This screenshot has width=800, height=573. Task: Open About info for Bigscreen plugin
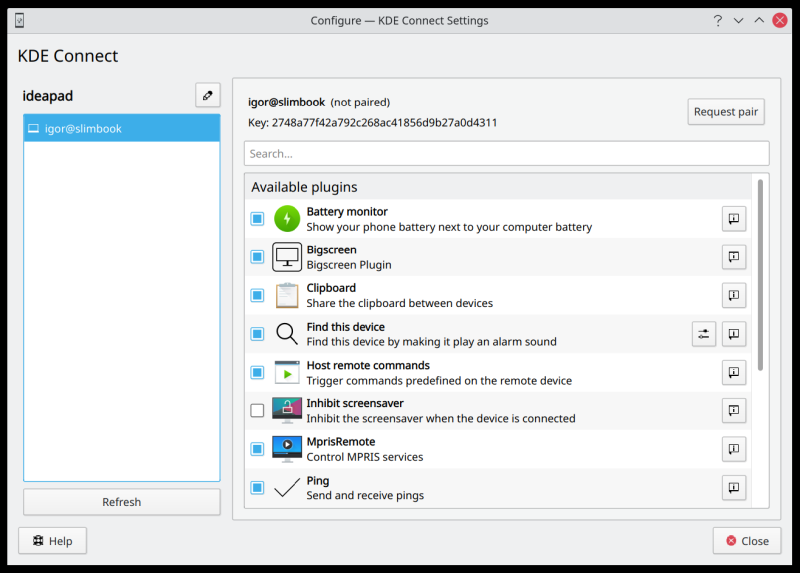pos(734,257)
